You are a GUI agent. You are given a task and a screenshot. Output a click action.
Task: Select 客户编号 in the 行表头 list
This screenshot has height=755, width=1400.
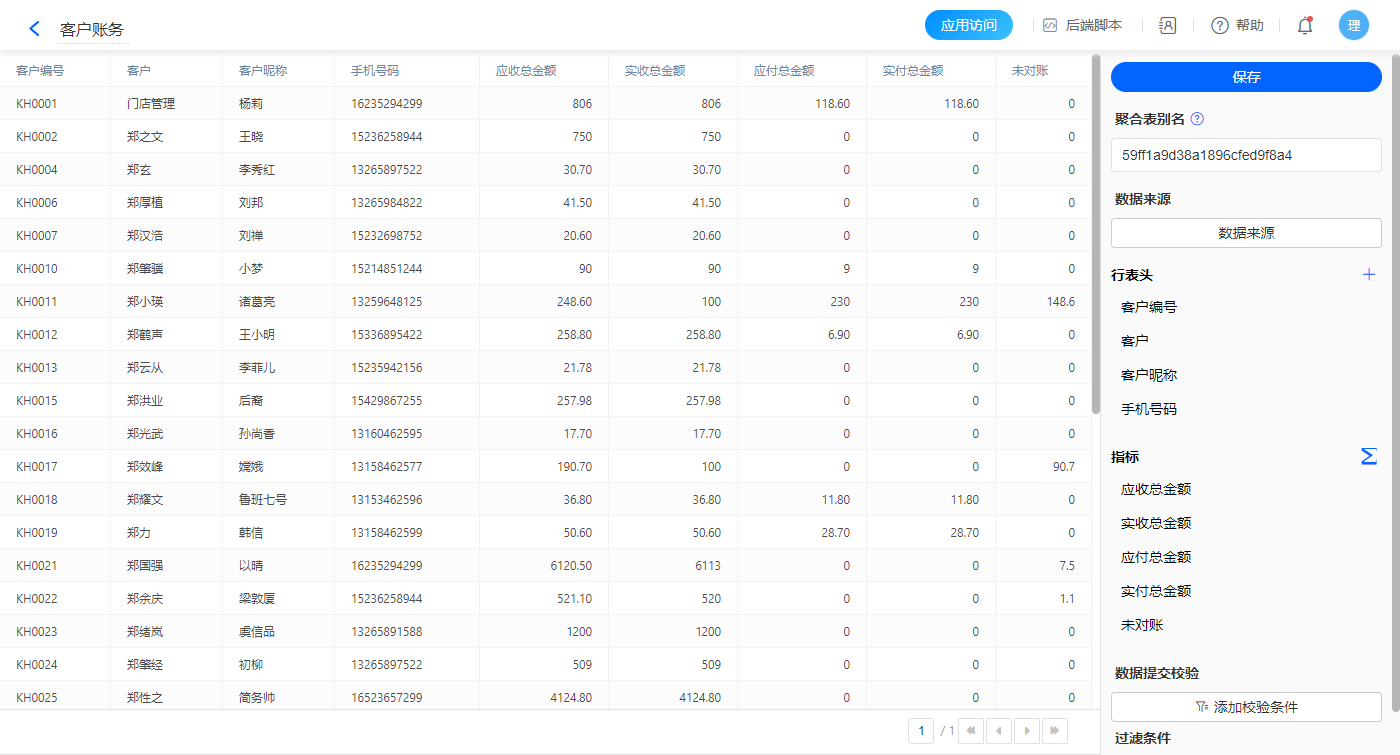tap(1149, 307)
